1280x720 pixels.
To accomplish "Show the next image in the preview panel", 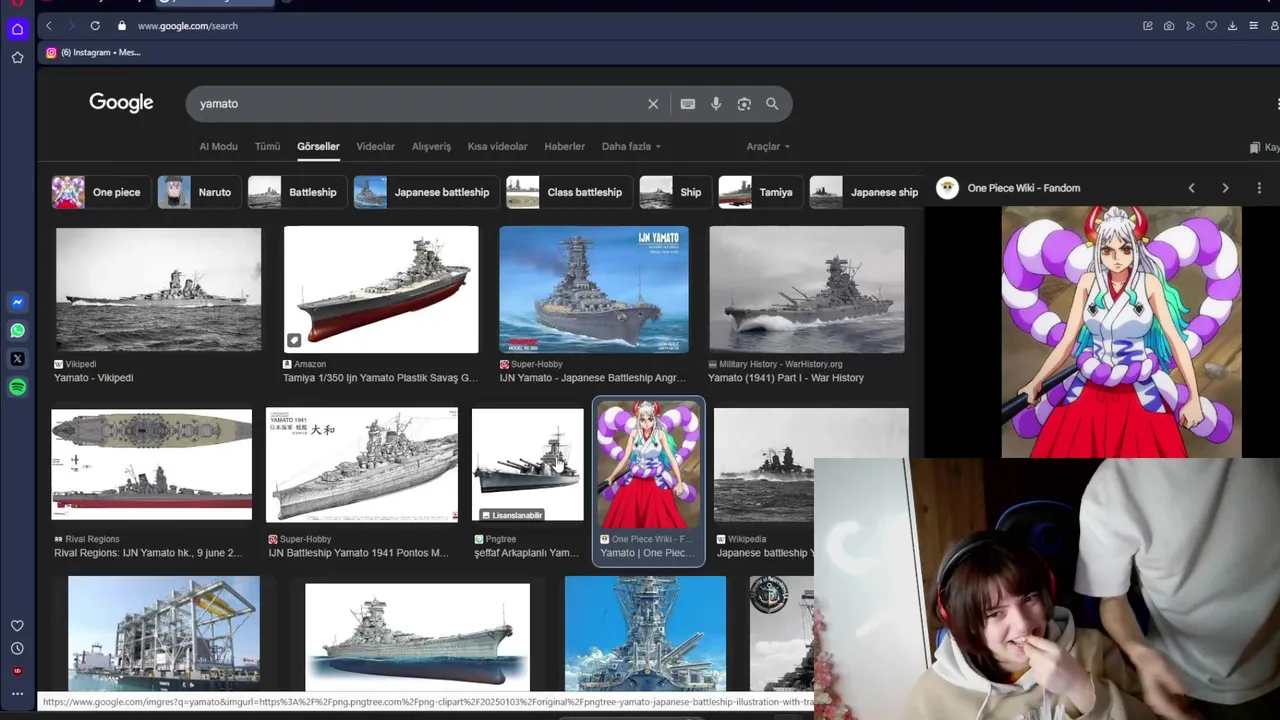I will click(1225, 188).
